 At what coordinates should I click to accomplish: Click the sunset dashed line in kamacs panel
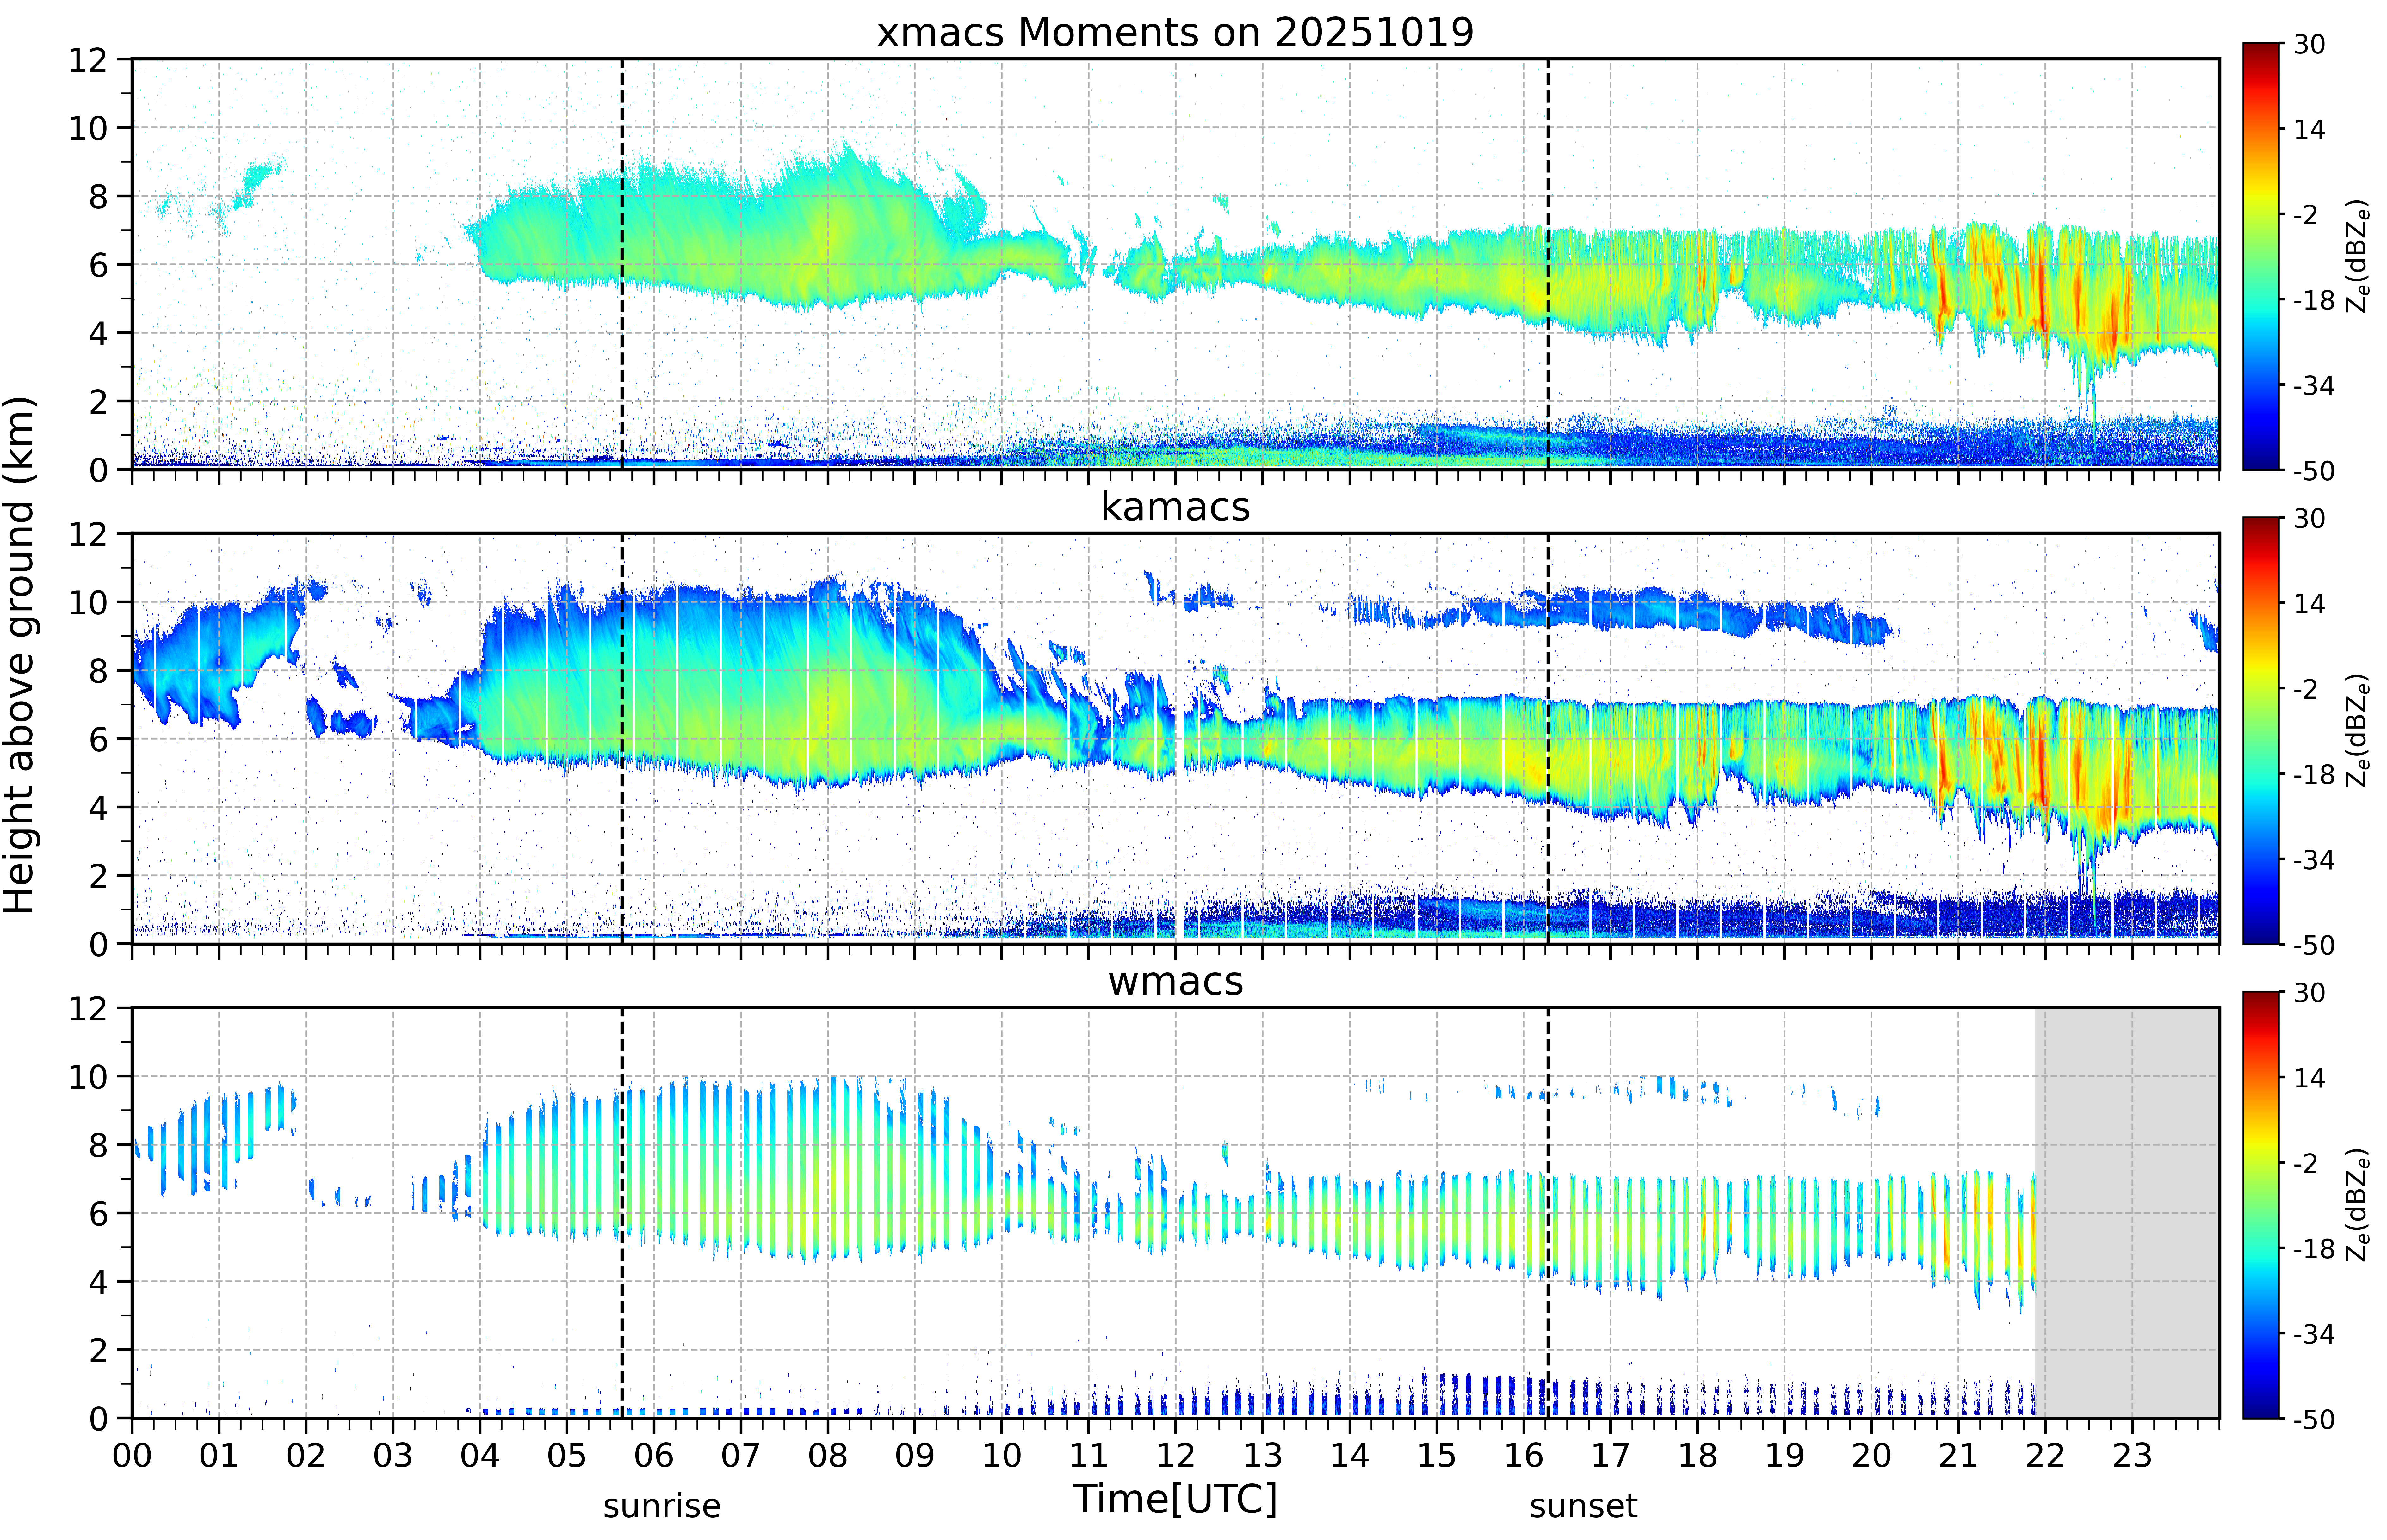click(1548, 738)
